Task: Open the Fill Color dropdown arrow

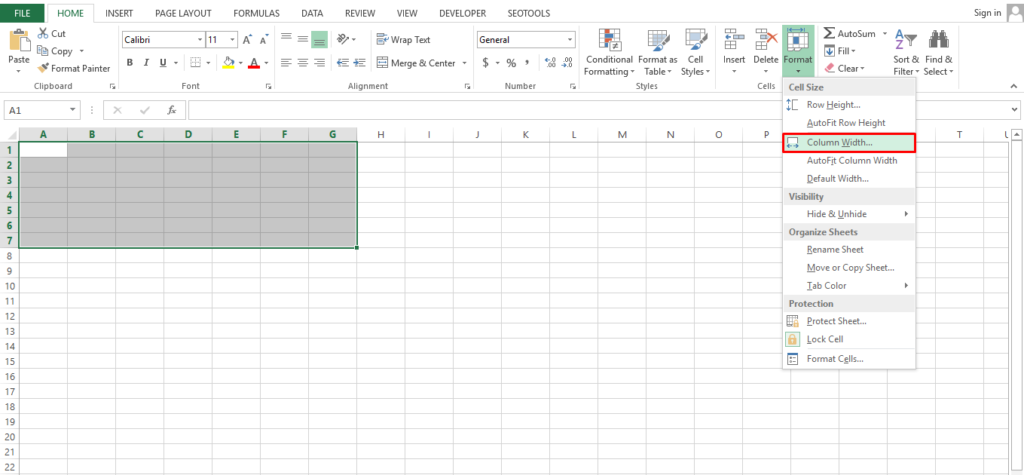Action: [240, 63]
